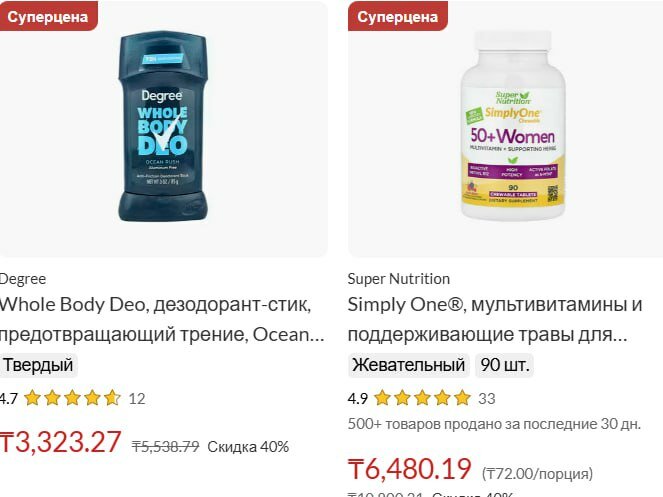Click the 500+ товаров продано text
The width and height of the screenshot is (663, 497).
point(494,424)
